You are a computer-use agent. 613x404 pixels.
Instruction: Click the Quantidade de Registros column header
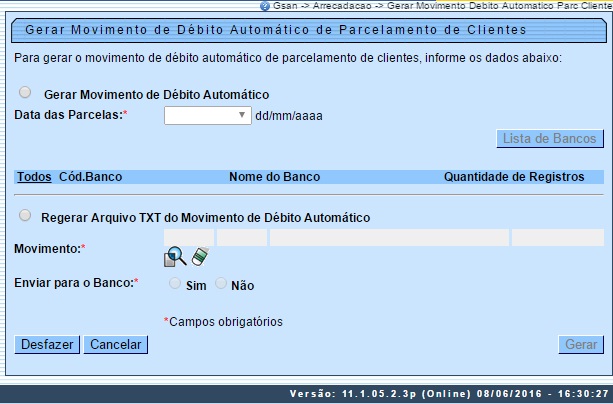click(x=514, y=177)
